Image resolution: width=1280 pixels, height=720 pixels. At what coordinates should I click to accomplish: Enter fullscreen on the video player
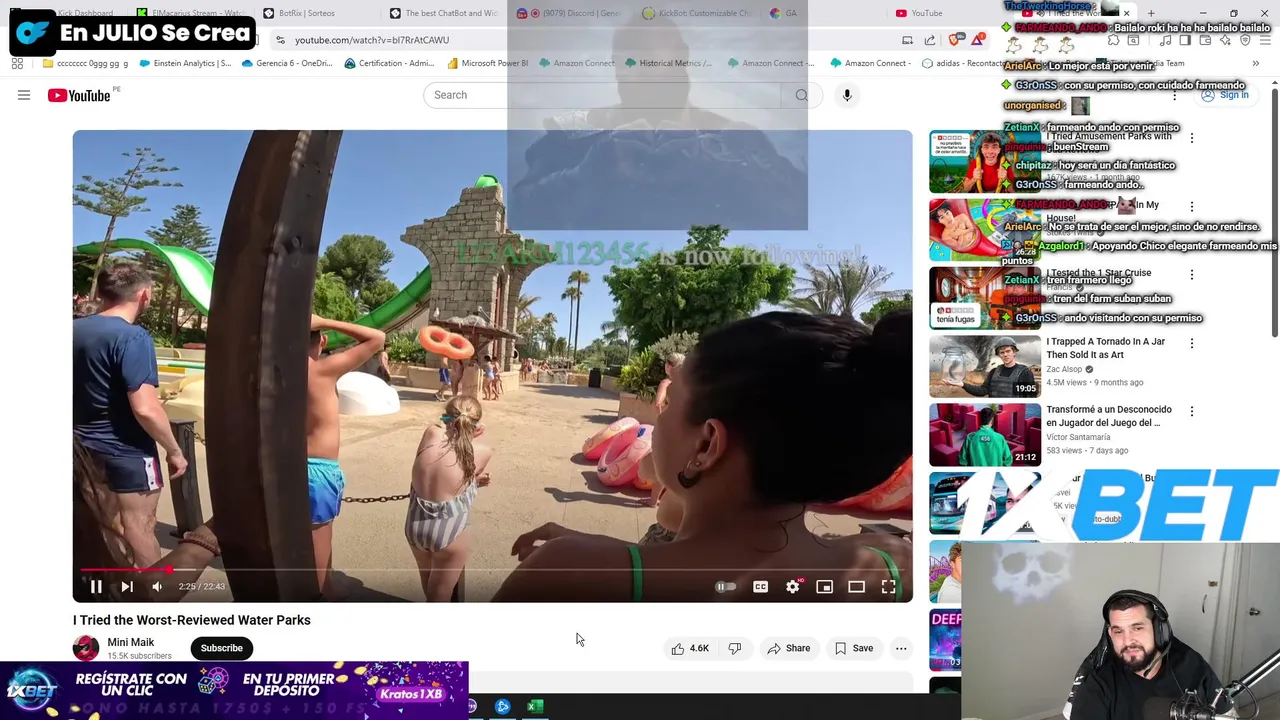coord(889,587)
